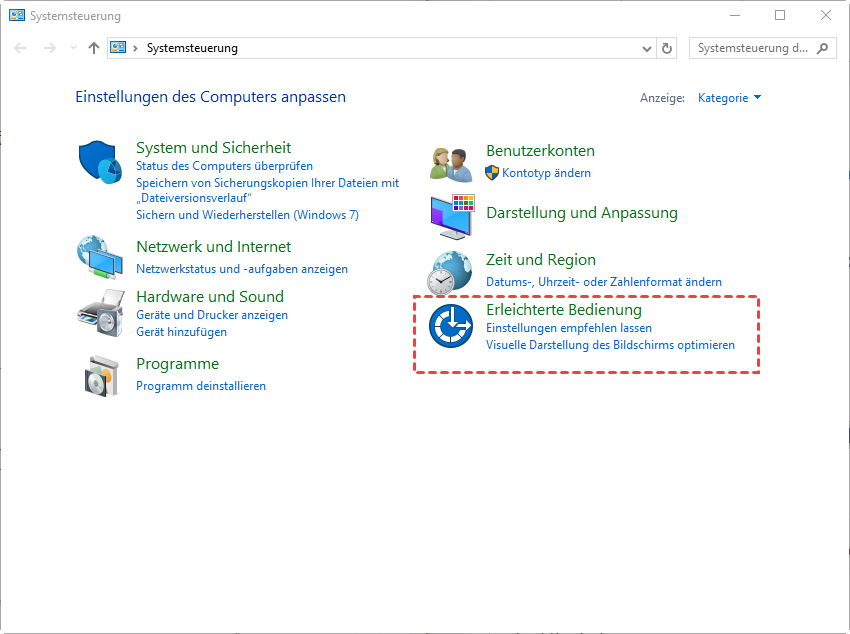The width and height of the screenshot is (850, 634).
Task: Click the Zeit und Region clock icon
Action: 451,271
